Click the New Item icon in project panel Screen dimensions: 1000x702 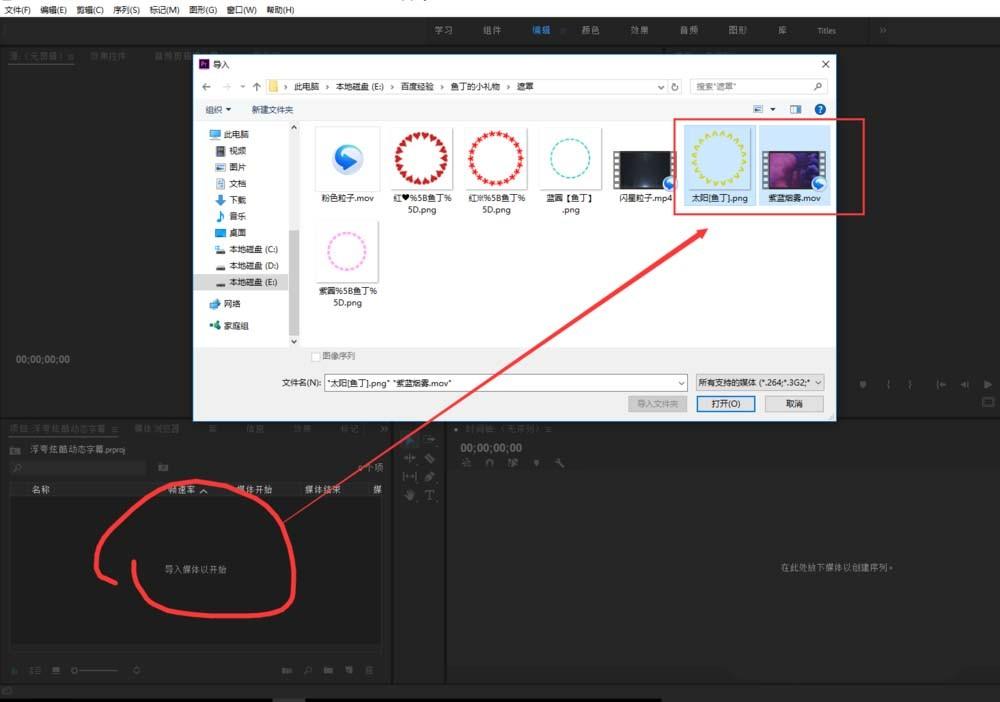pyautogui.click(x=348, y=669)
